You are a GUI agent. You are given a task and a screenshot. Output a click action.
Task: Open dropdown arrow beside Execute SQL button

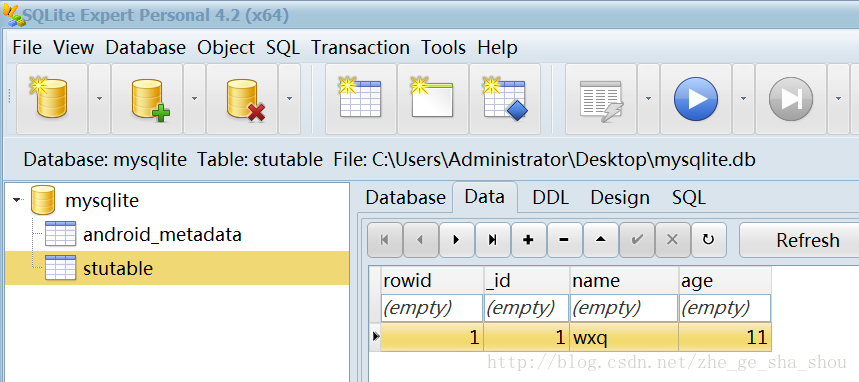743,99
